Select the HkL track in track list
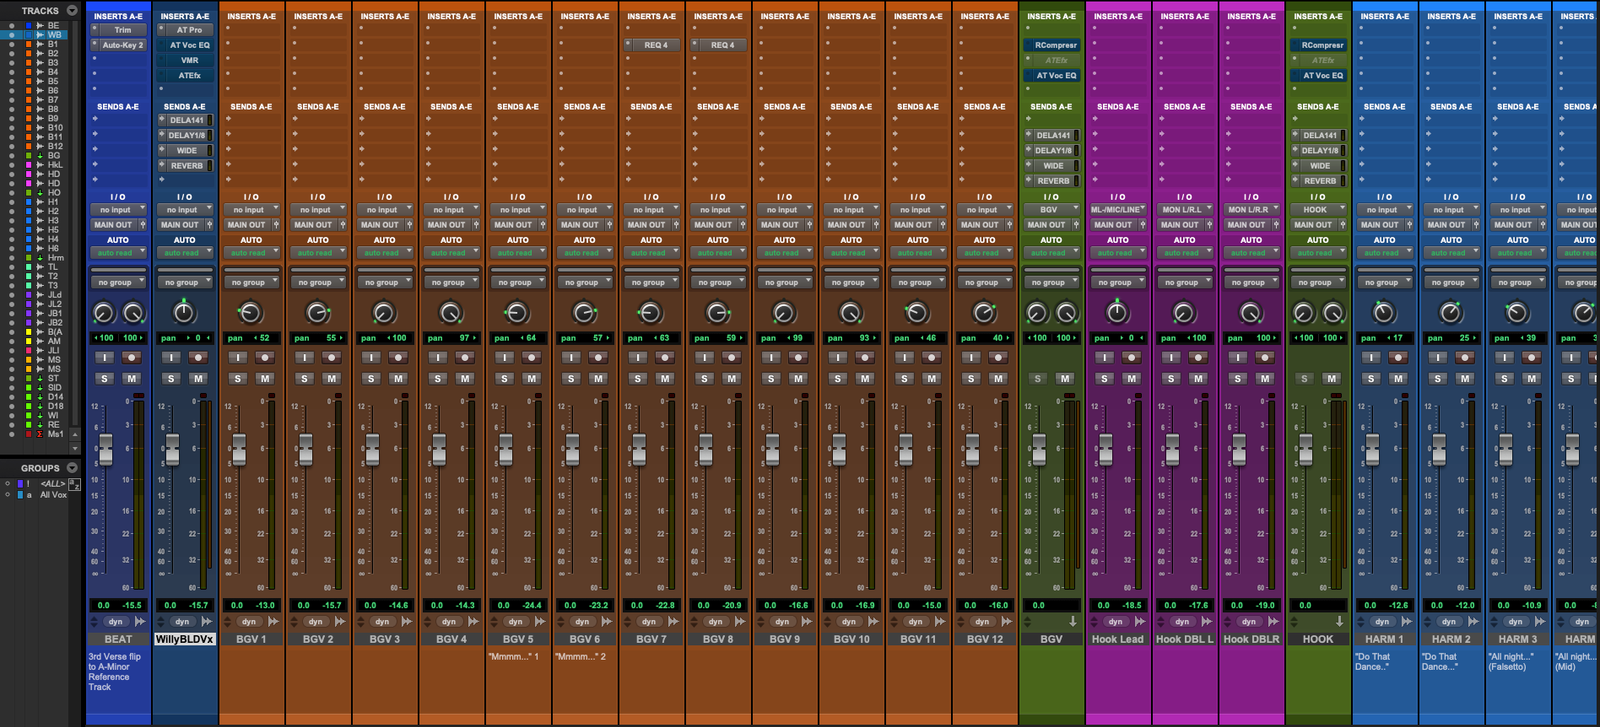This screenshot has height=727, width=1600. click(55, 165)
